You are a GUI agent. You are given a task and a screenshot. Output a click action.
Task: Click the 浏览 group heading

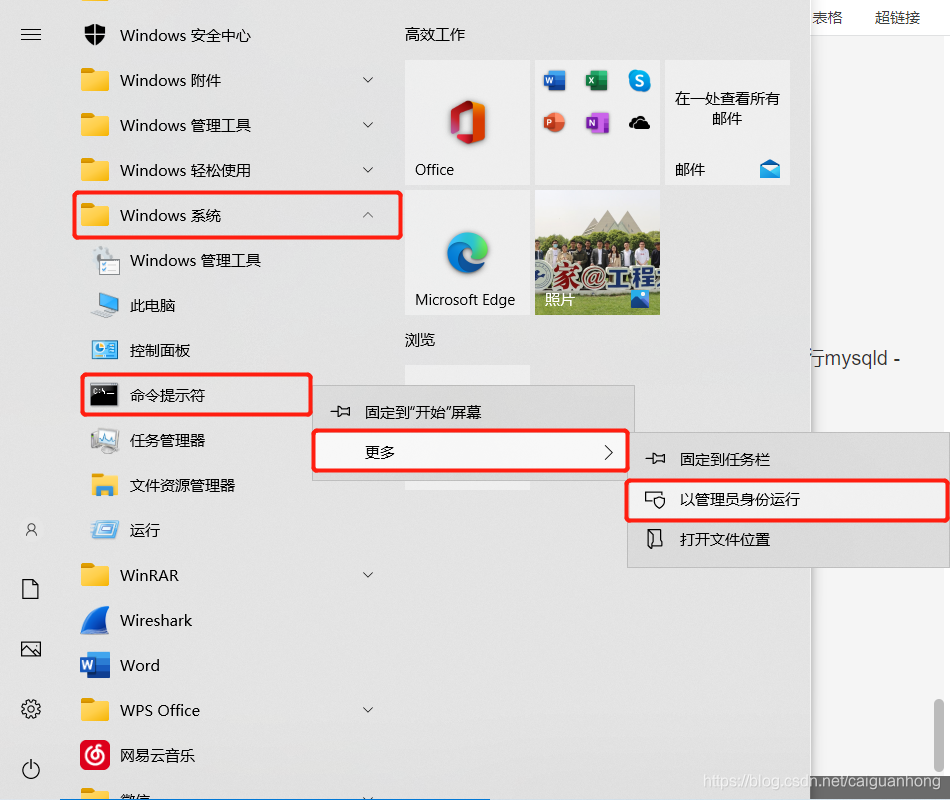point(420,340)
